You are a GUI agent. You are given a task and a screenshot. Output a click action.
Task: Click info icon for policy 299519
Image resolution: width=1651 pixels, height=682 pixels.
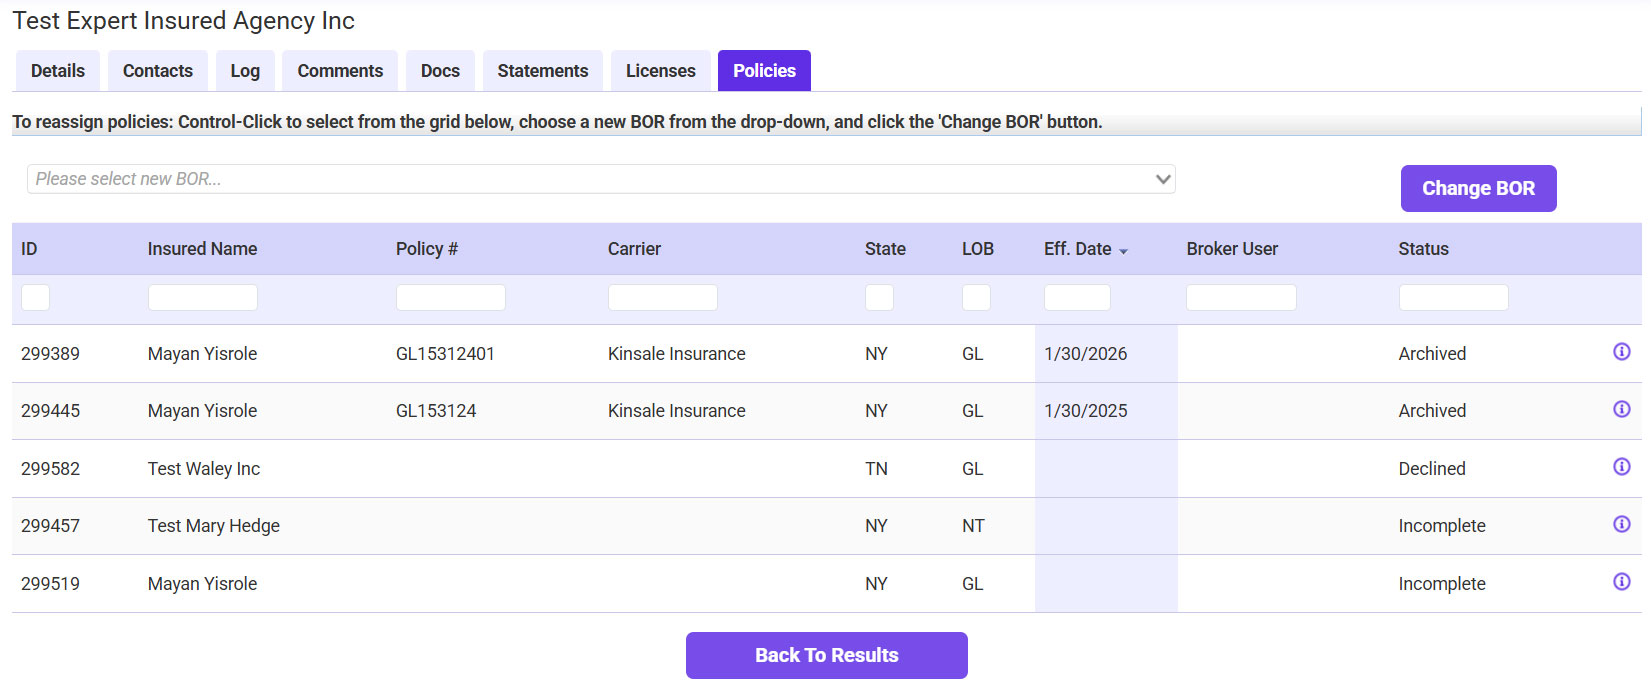[1621, 582]
